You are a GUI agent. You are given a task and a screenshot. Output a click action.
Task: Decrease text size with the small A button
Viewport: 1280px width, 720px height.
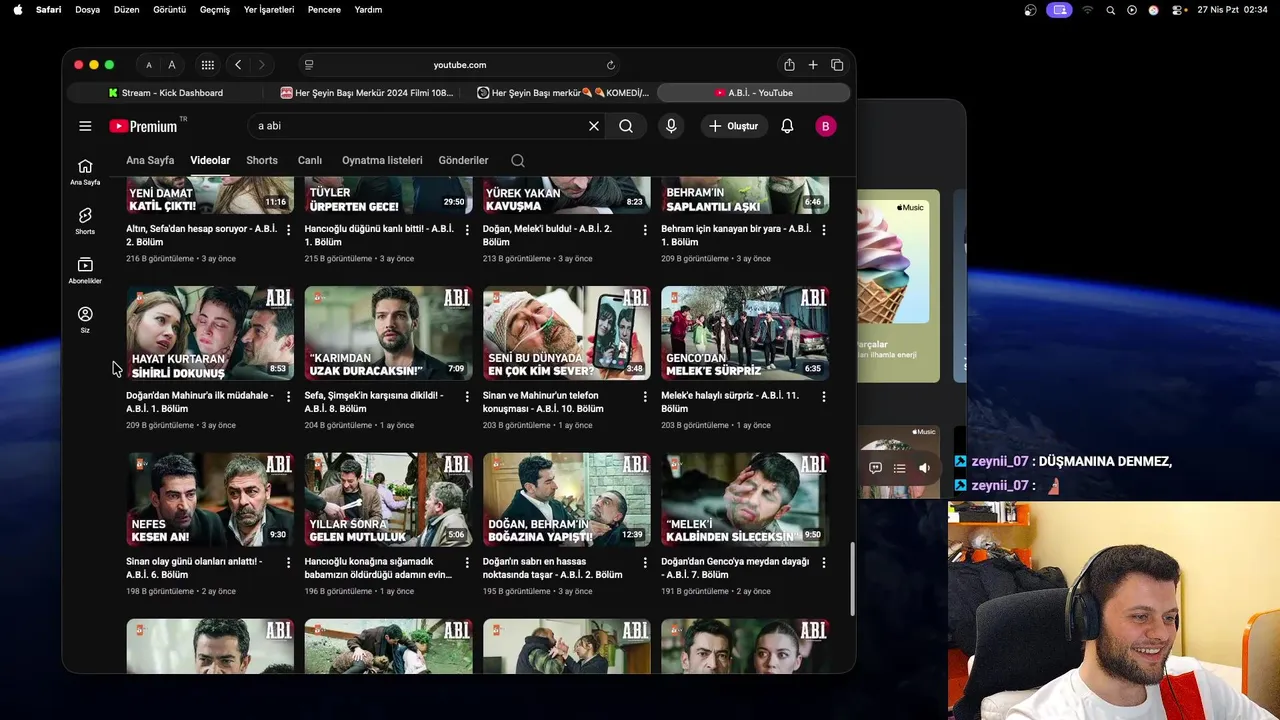click(x=149, y=65)
